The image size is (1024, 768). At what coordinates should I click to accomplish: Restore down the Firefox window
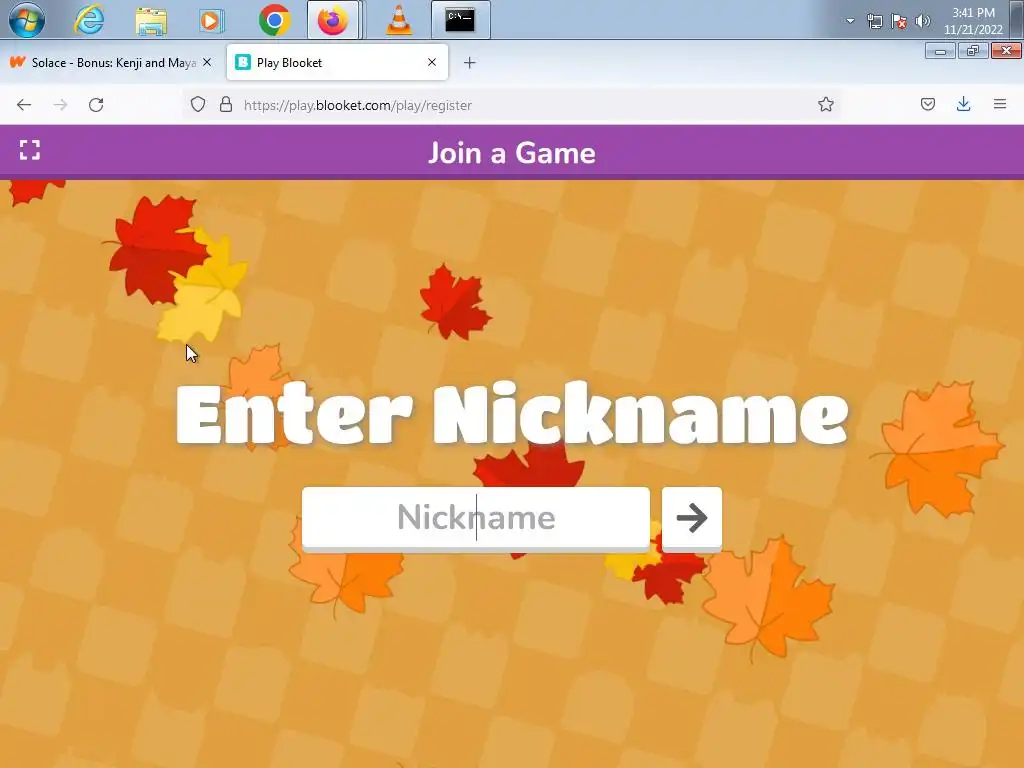(x=973, y=51)
